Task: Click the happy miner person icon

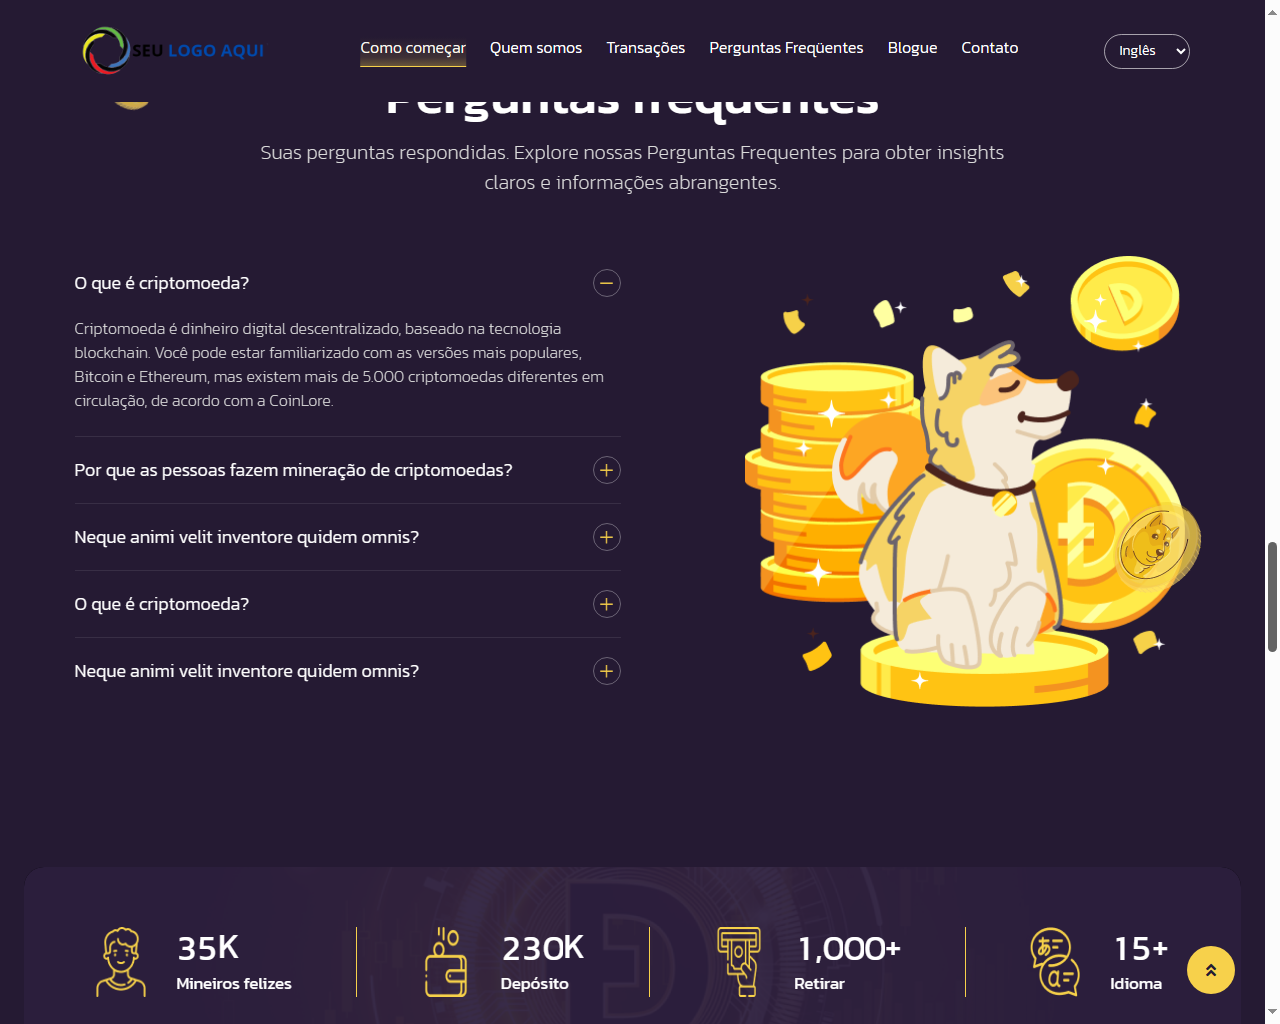Action: pyautogui.click(x=121, y=962)
